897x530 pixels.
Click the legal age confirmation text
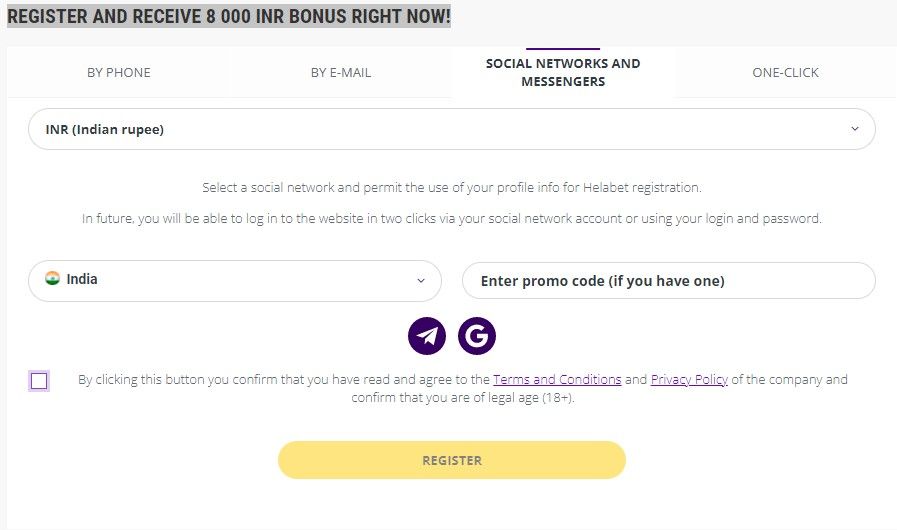463,397
